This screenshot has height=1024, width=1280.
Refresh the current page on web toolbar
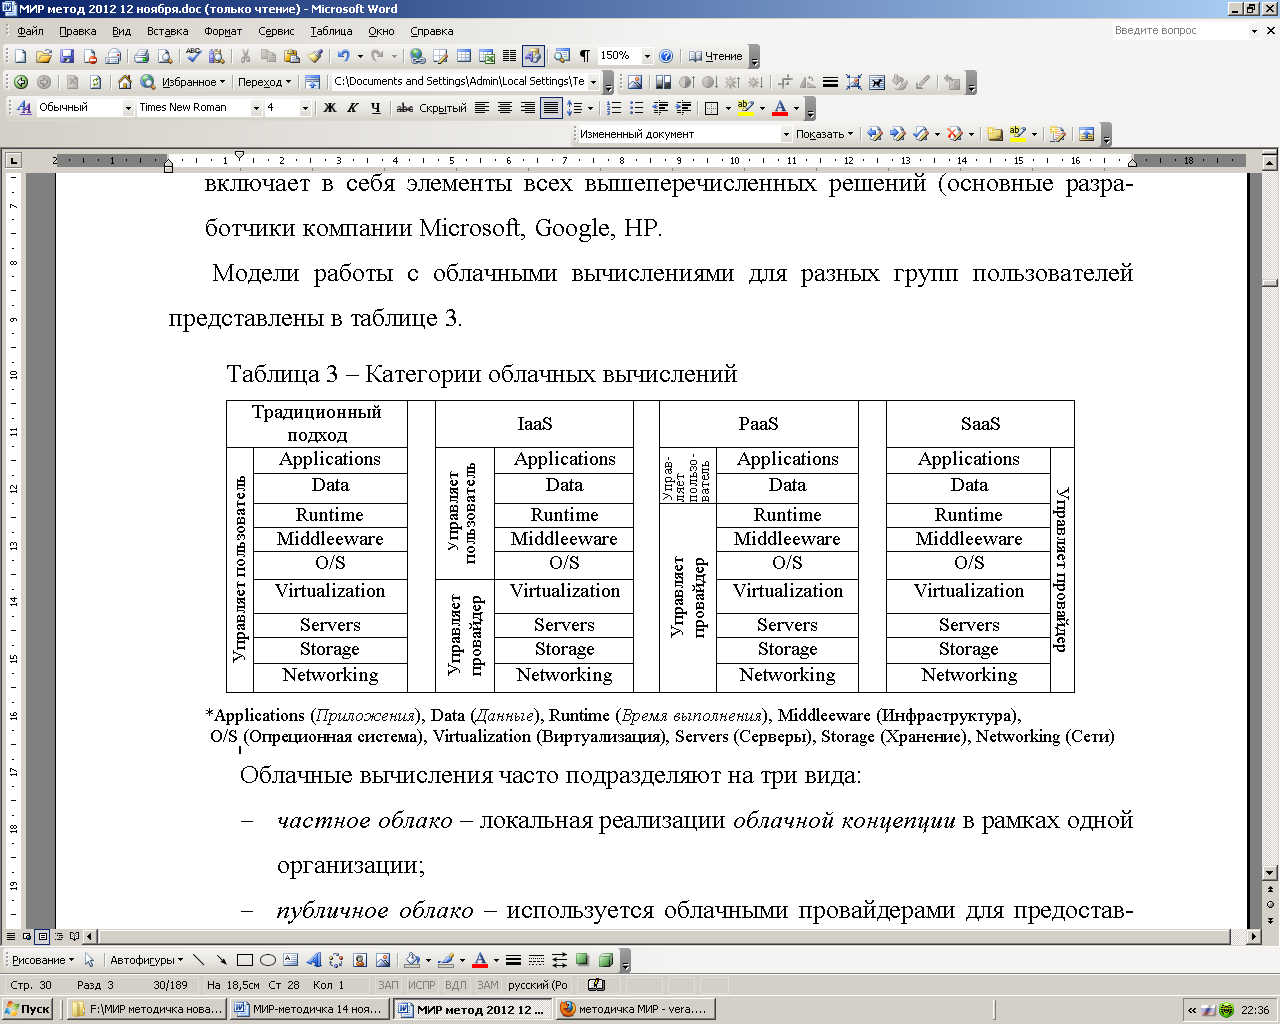pos(95,82)
